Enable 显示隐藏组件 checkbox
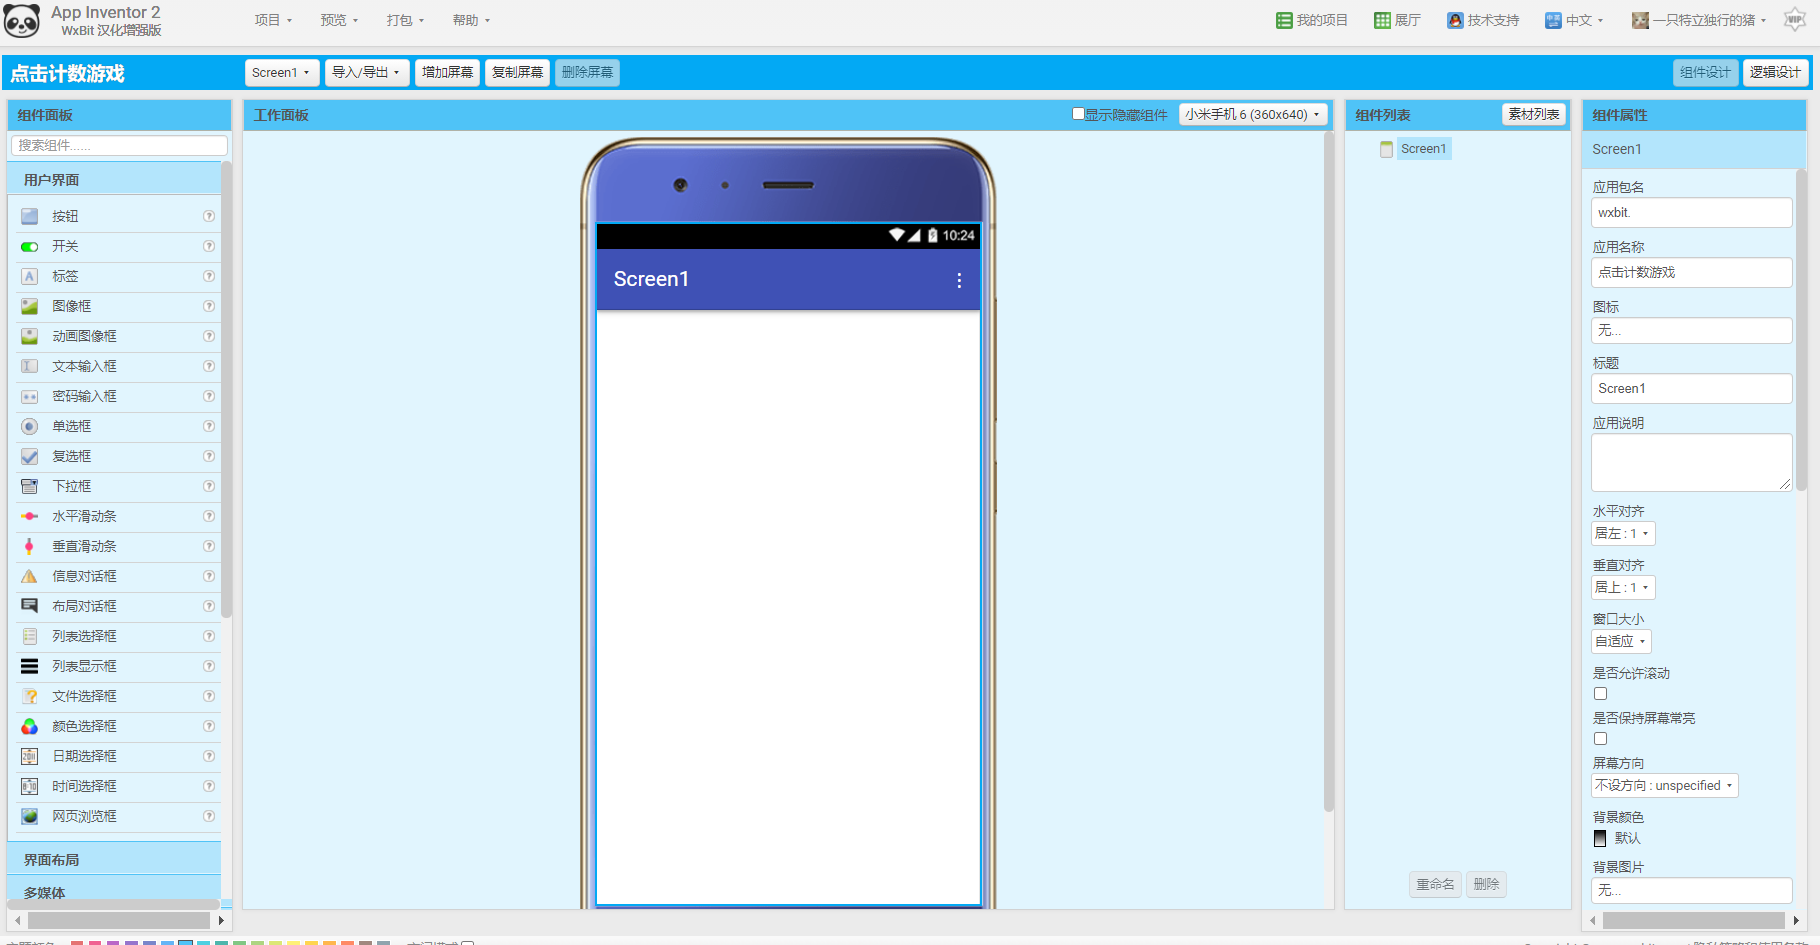This screenshot has height=945, width=1820. pos(1077,113)
